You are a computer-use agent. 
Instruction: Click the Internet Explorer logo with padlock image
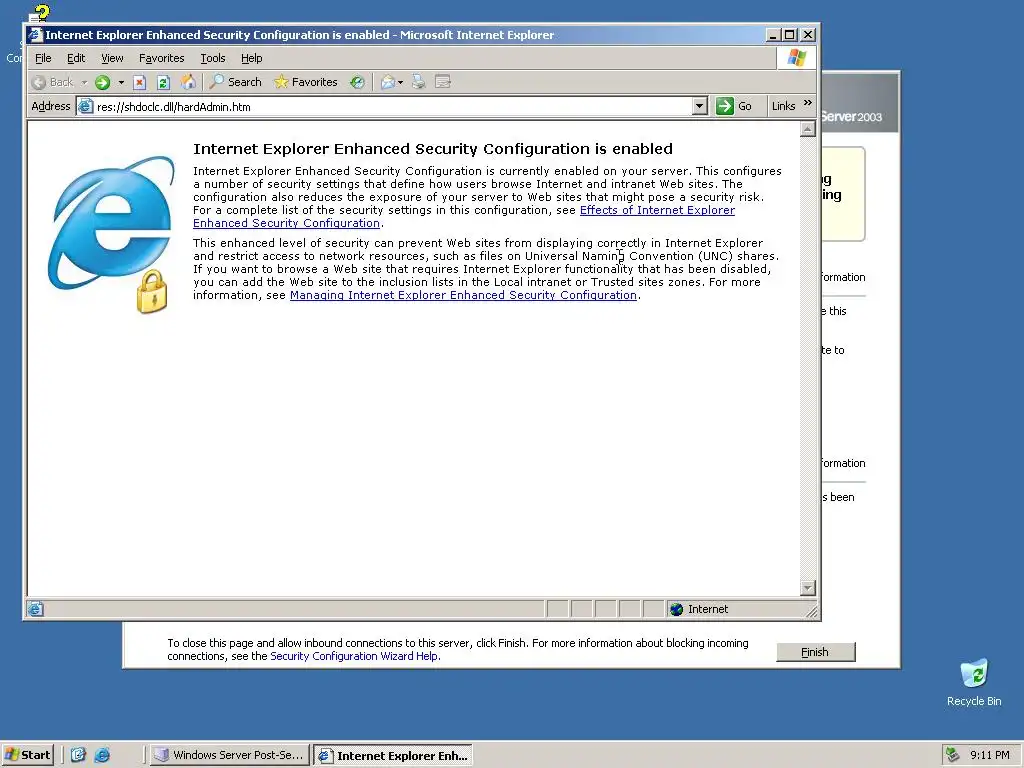click(112, 235)
